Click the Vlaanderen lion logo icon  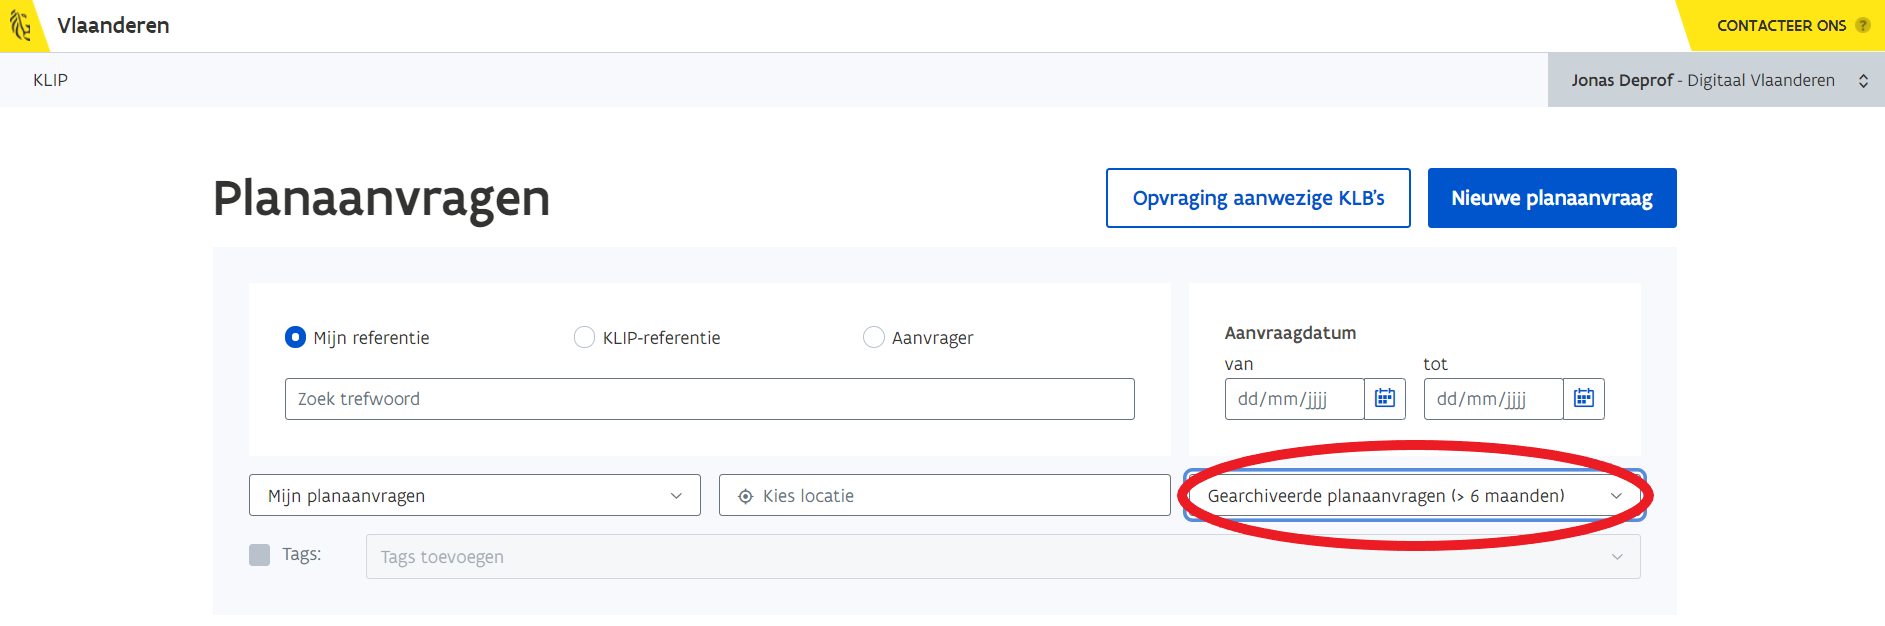pos(20,25)
